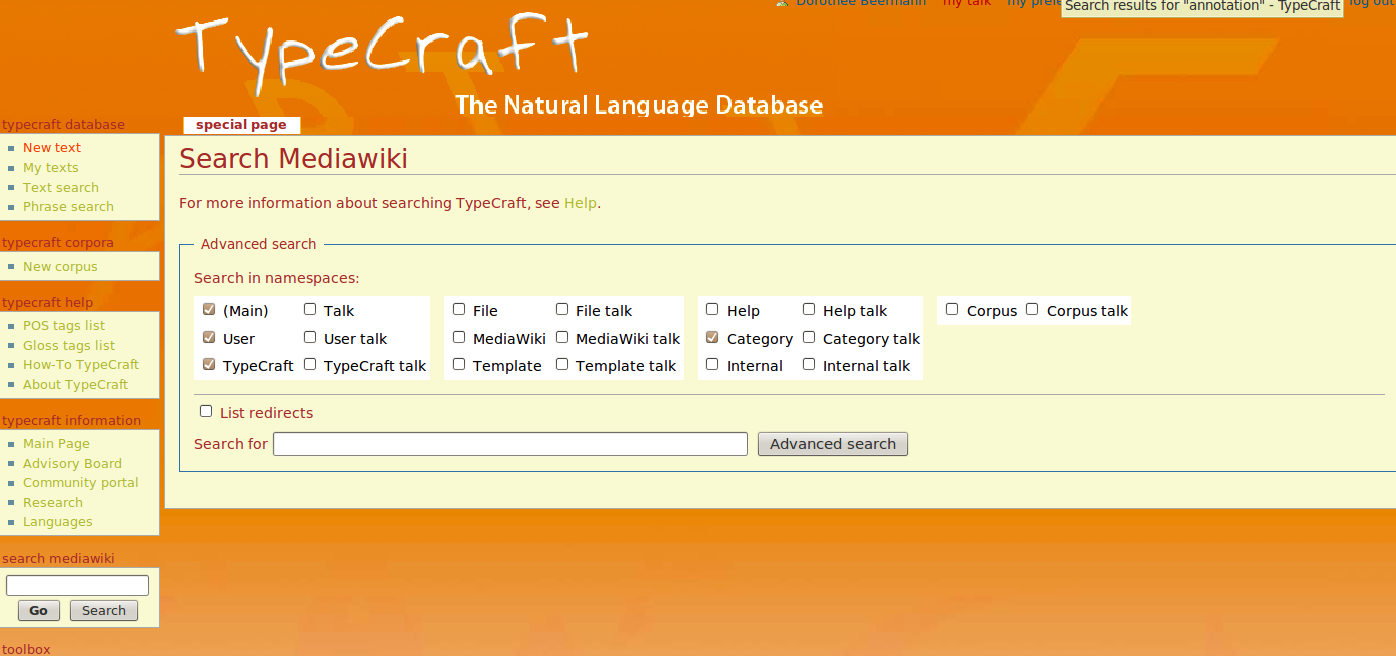
Task: Go to Main Page
Action: pos(56,444)
